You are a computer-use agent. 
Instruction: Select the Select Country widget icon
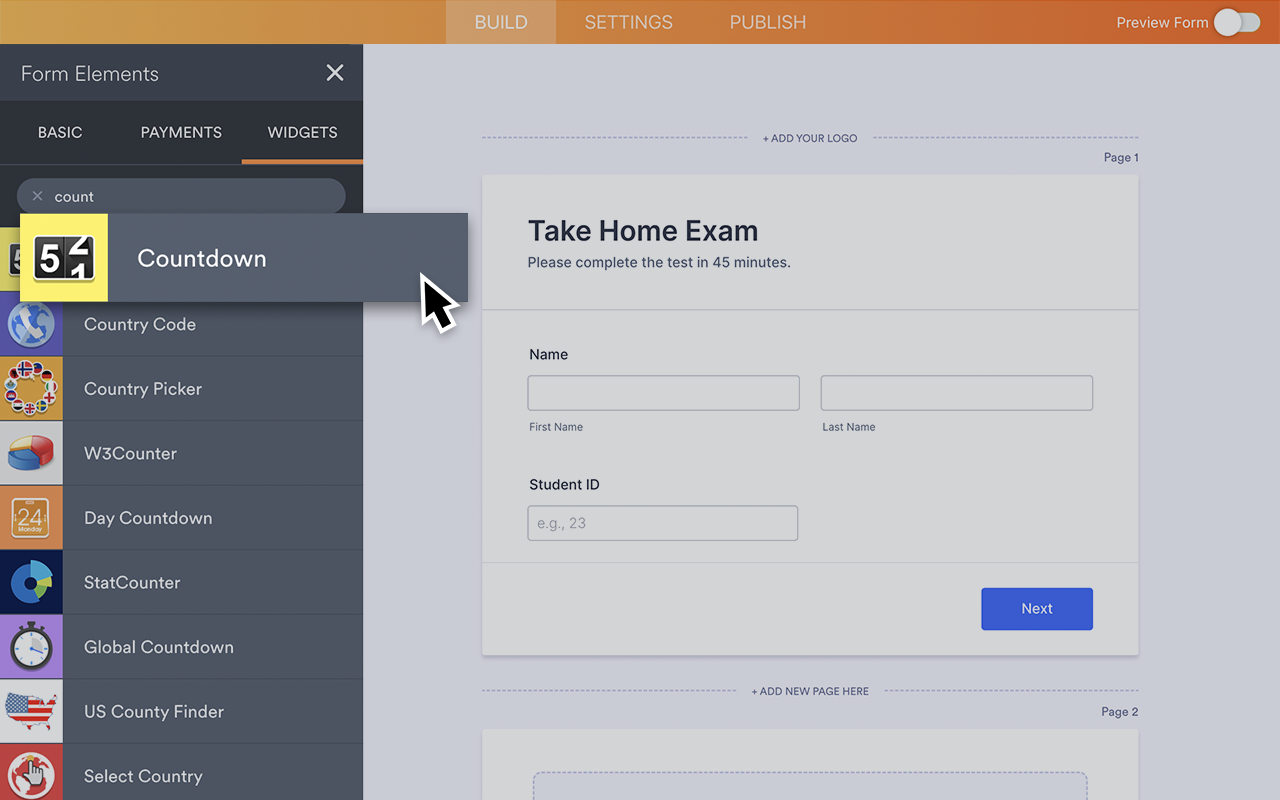point(30,775)
